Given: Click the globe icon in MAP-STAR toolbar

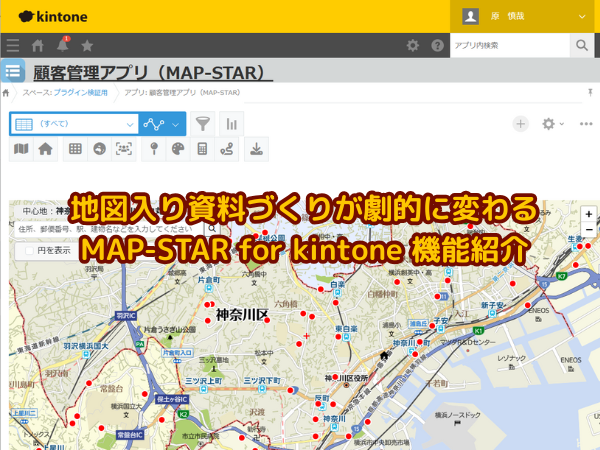Looking at the screenshot, I should tap(99, 149).
